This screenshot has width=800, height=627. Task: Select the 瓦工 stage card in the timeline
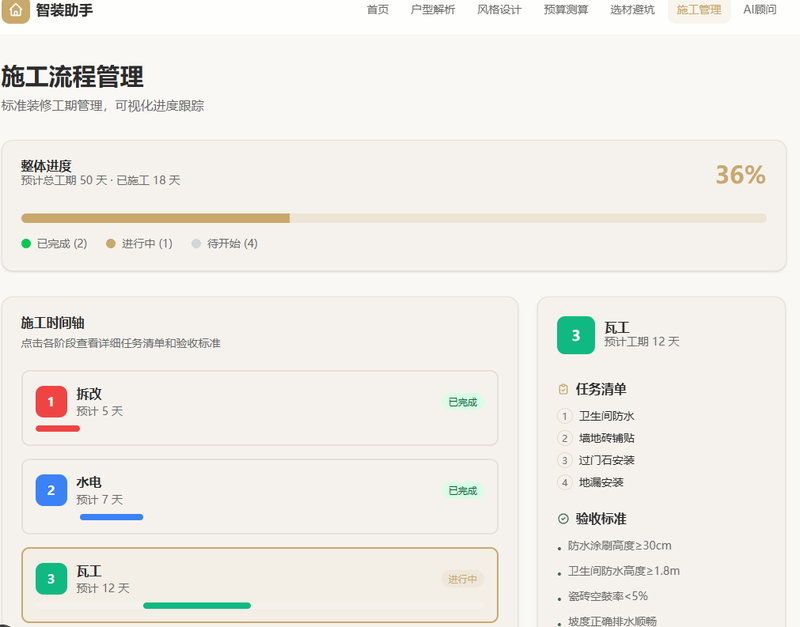click(260, 585)
